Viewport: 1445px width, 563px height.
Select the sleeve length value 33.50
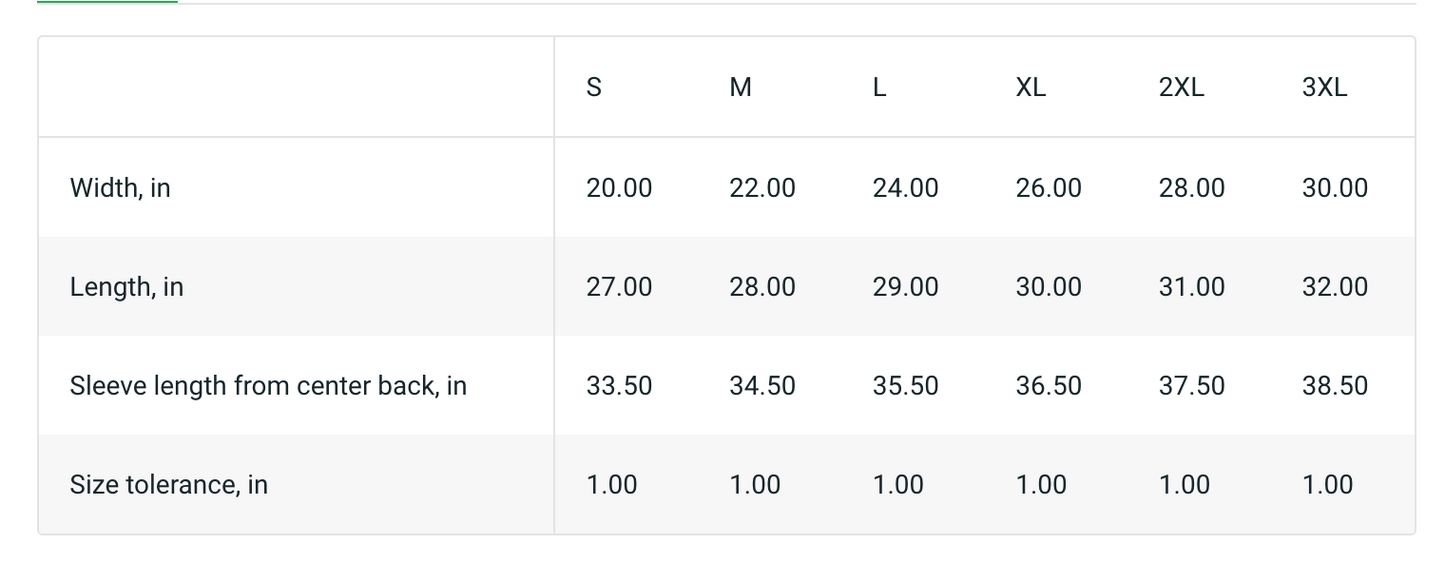(619, 386)
